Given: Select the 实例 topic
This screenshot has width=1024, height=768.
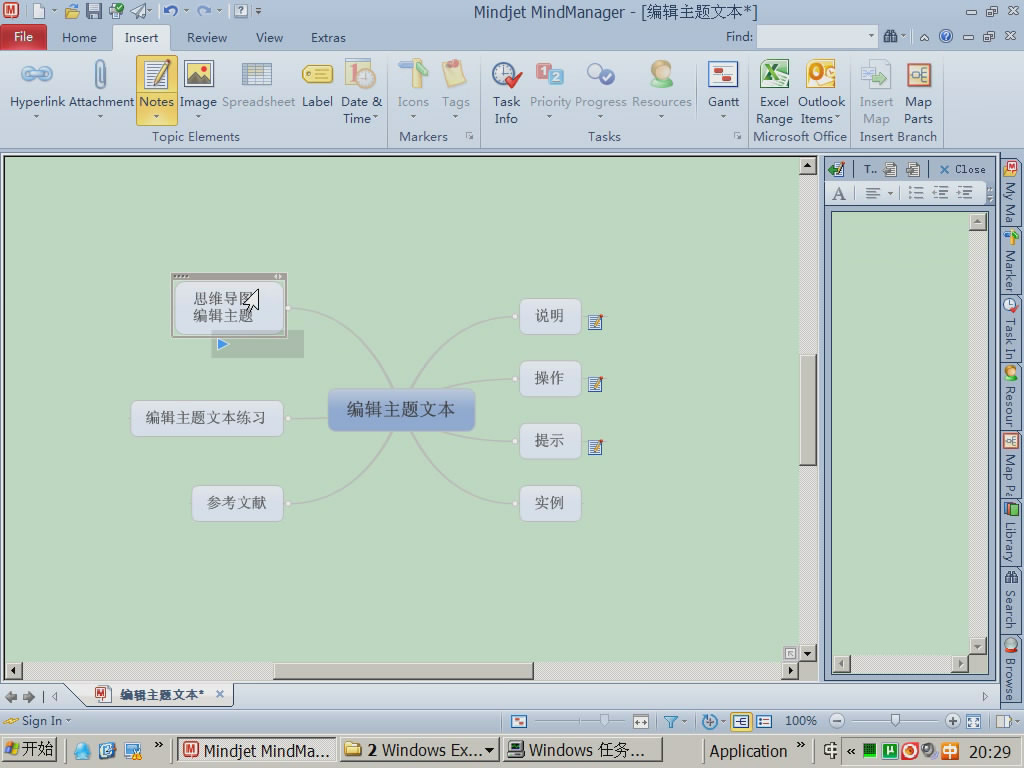Looking at the screenshot, I should 550,503.
